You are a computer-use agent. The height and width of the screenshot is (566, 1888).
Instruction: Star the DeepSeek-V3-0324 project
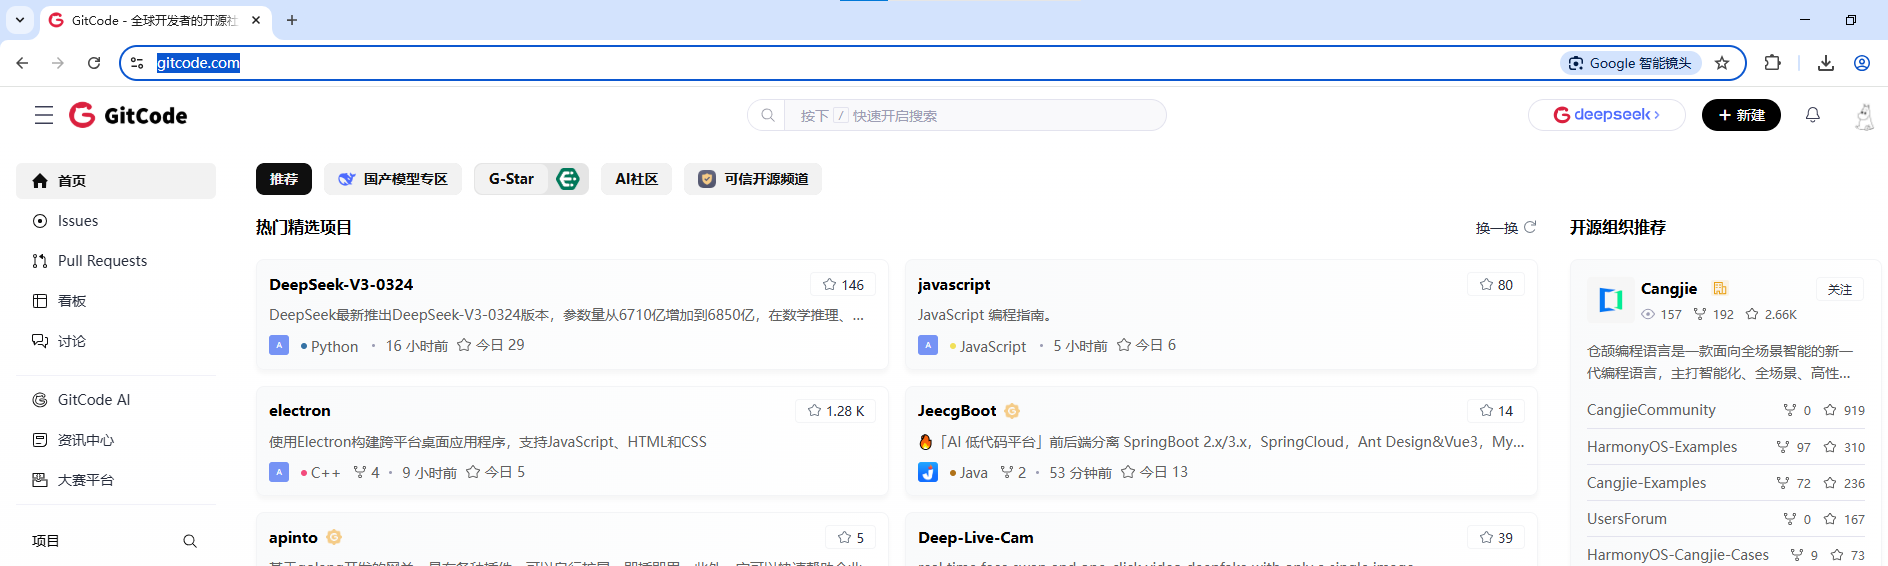pos(842,285)
